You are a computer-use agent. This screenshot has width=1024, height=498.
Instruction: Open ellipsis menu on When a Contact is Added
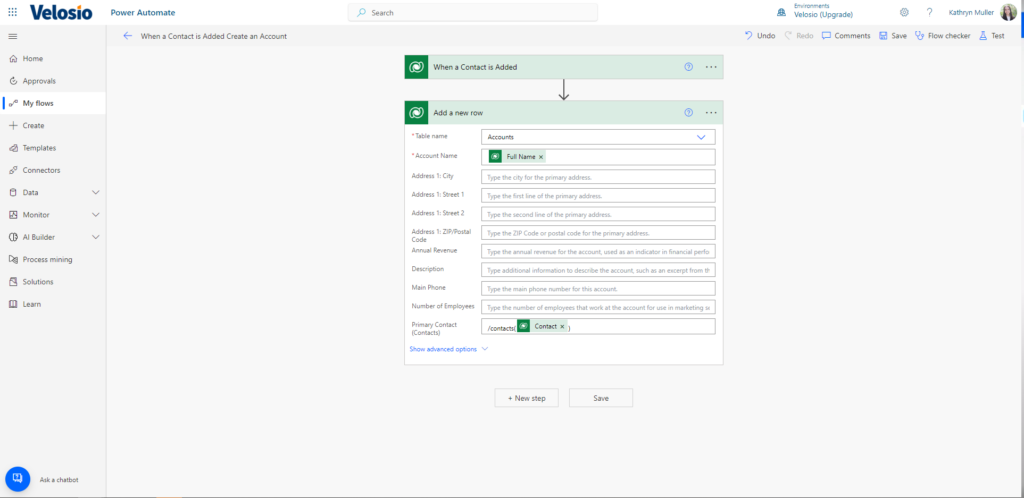(x=711, y=67)
